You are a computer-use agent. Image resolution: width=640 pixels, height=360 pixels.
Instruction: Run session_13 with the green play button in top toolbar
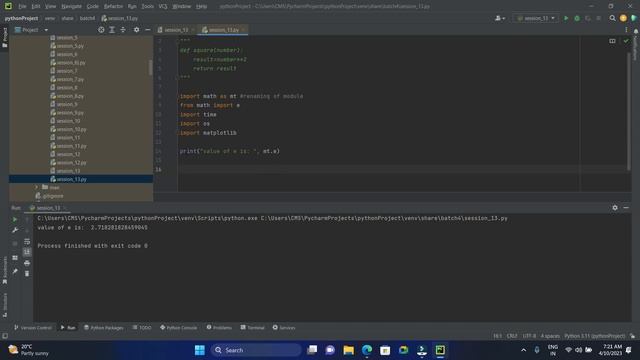tap(566, 18)
